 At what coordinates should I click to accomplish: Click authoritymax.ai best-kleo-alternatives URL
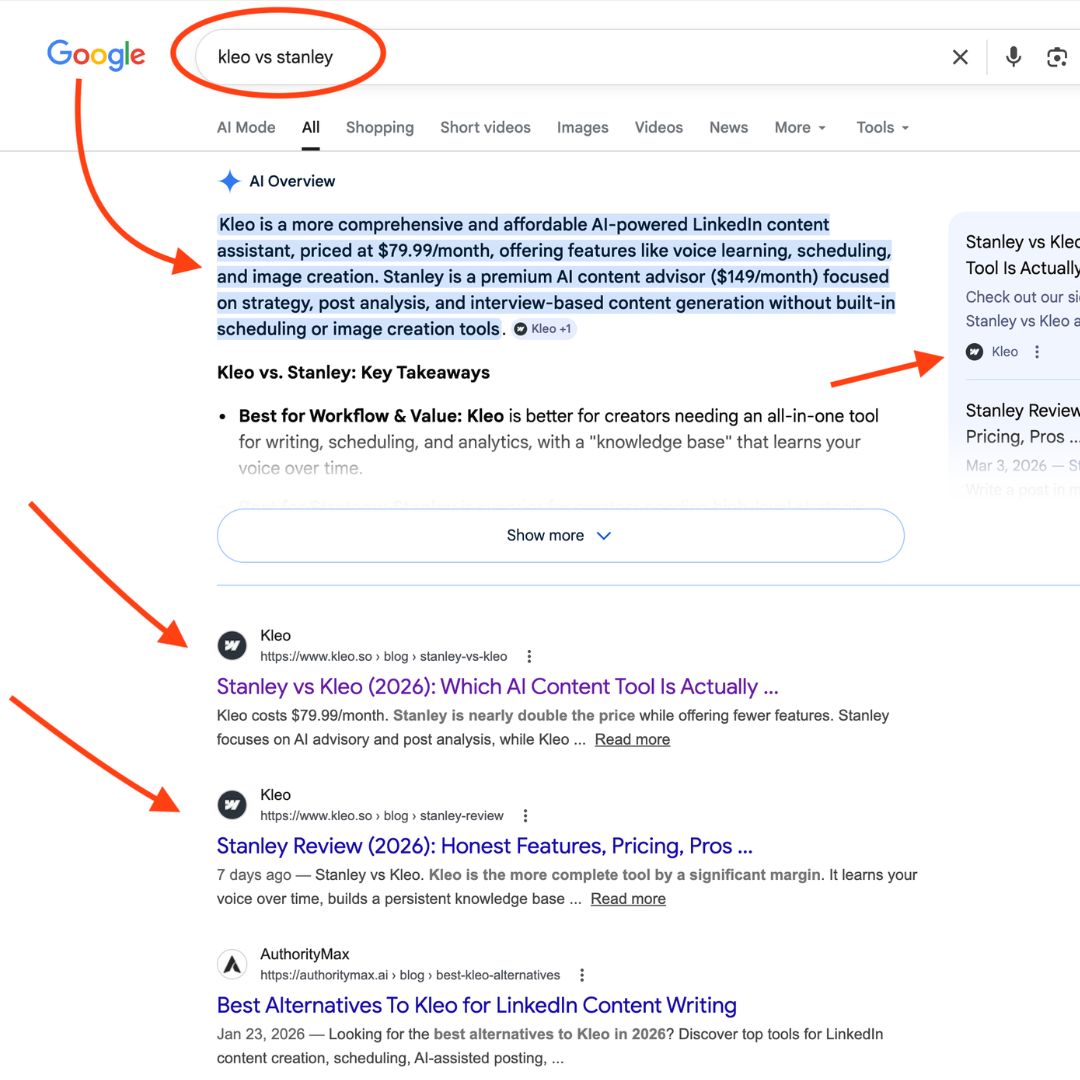click(410, 975)
